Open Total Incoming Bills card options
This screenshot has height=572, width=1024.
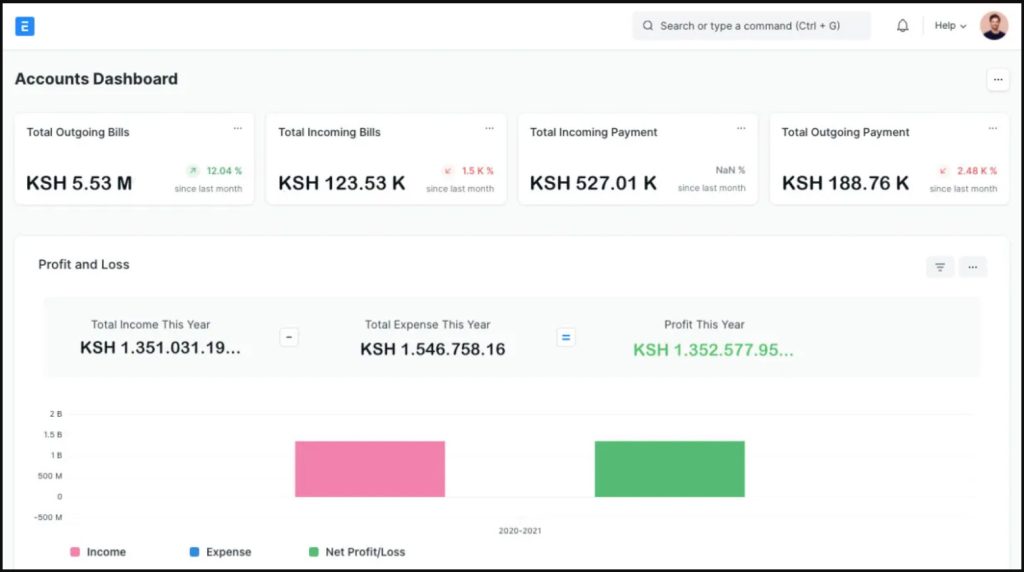click(489, 128)
